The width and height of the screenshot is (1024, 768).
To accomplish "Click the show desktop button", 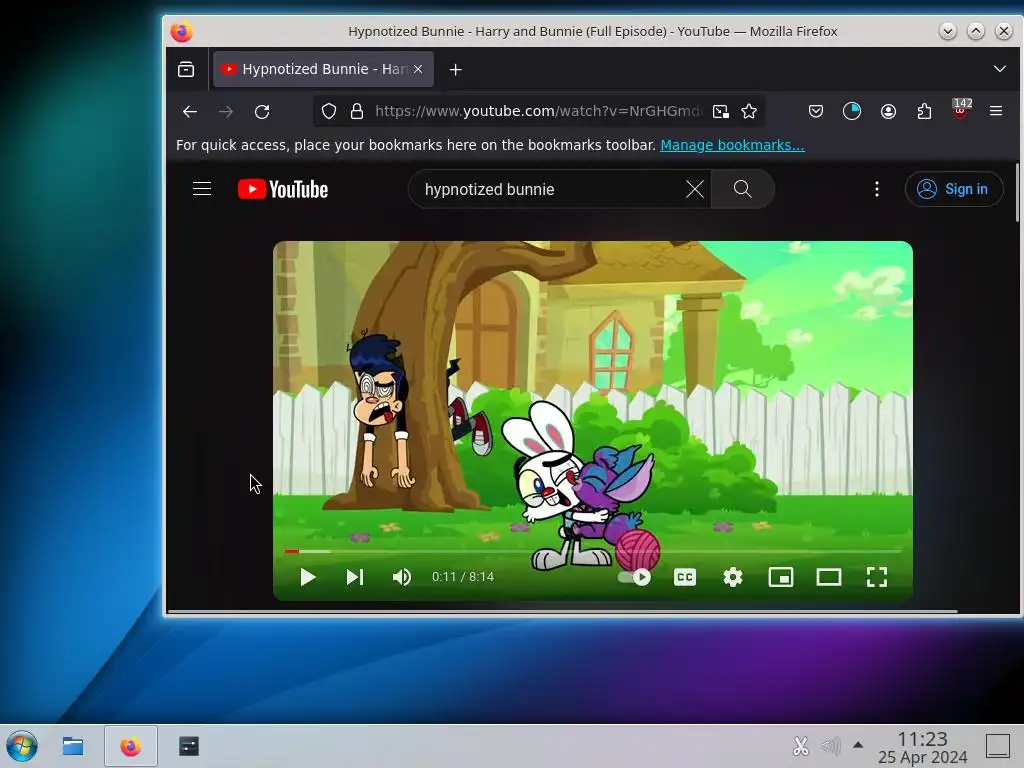I will click(998, 746).
